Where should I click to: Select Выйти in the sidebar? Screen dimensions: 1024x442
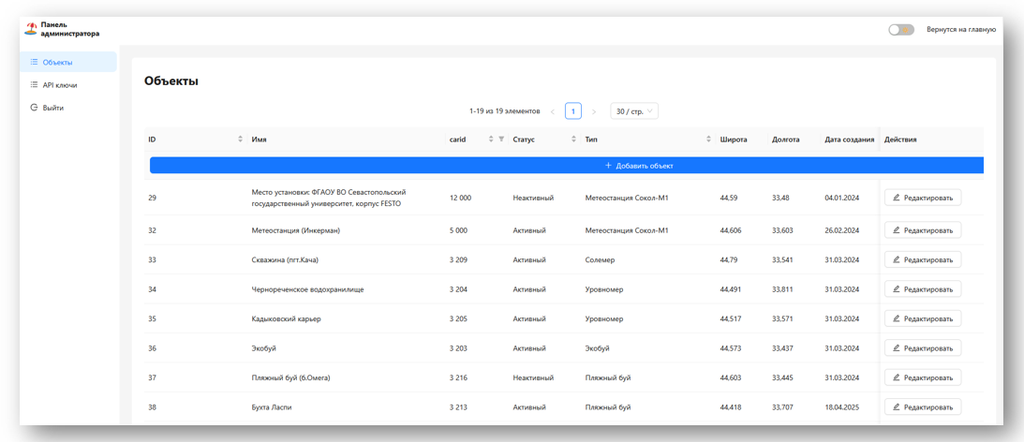point(69,108)
